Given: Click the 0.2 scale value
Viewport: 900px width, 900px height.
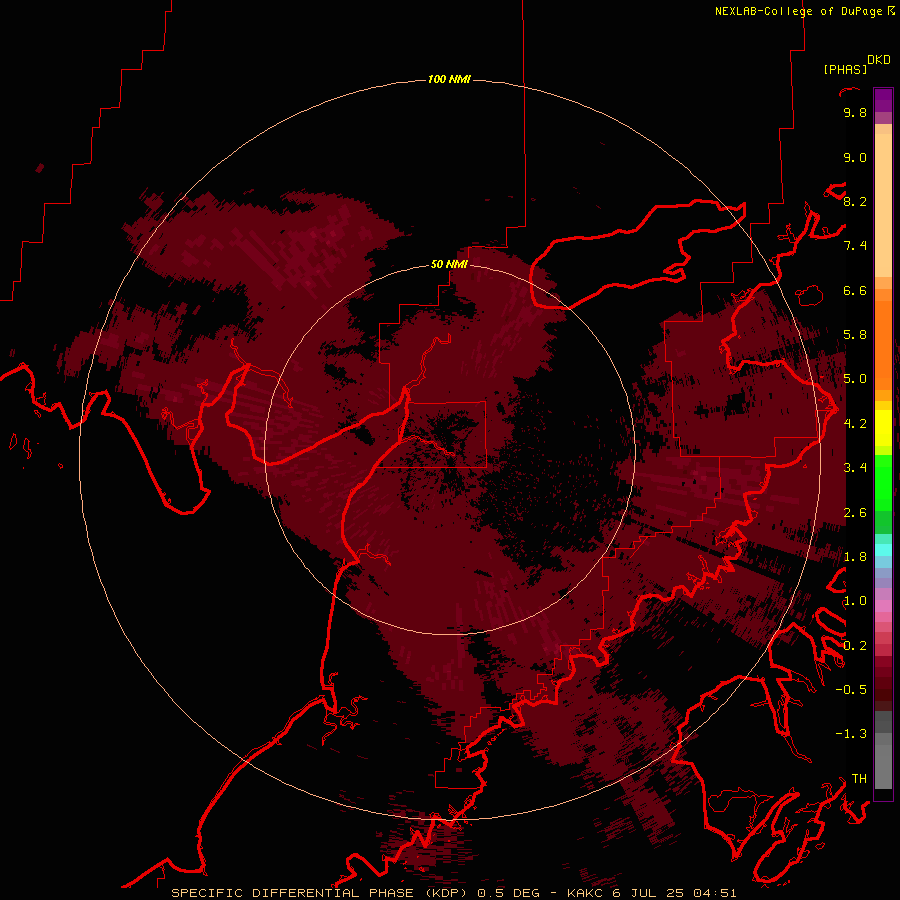Looking at the screenshot, I should (855, 646).
